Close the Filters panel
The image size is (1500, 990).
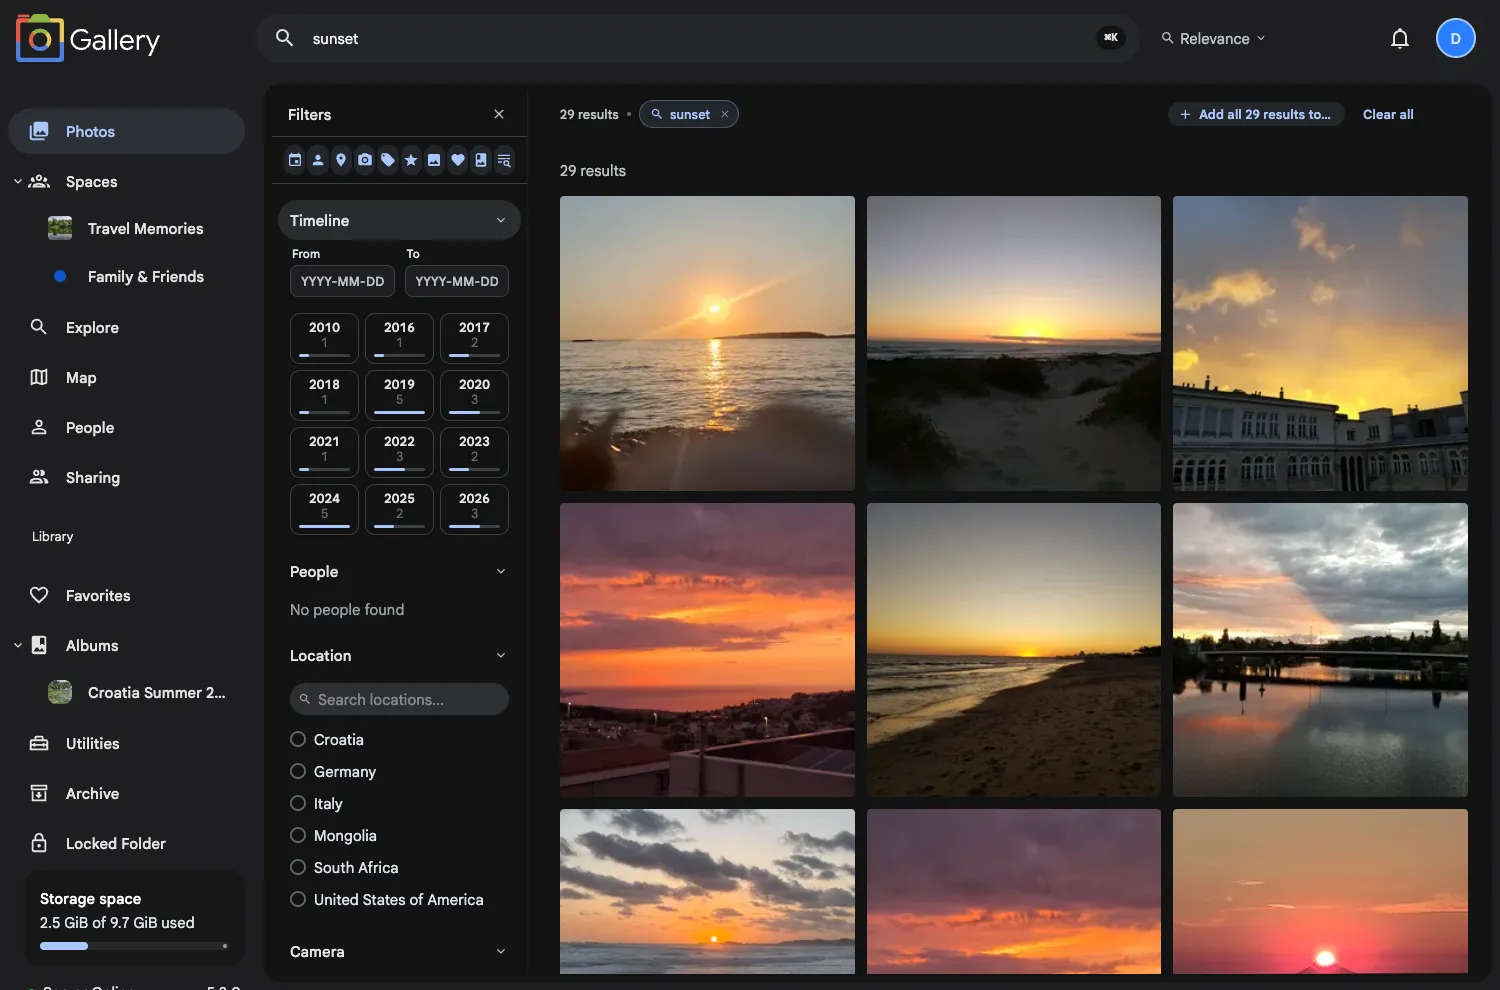pos(499,114)
